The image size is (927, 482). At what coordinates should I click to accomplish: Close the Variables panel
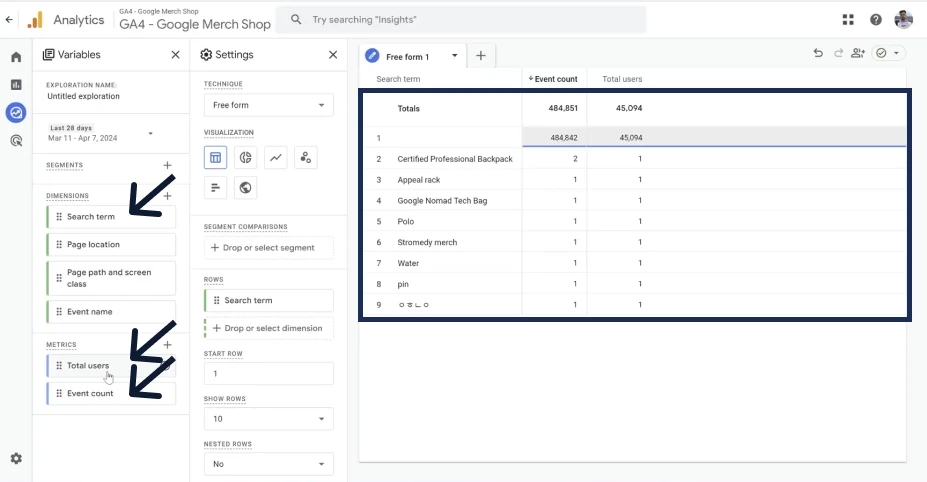(x=176, y=54)
